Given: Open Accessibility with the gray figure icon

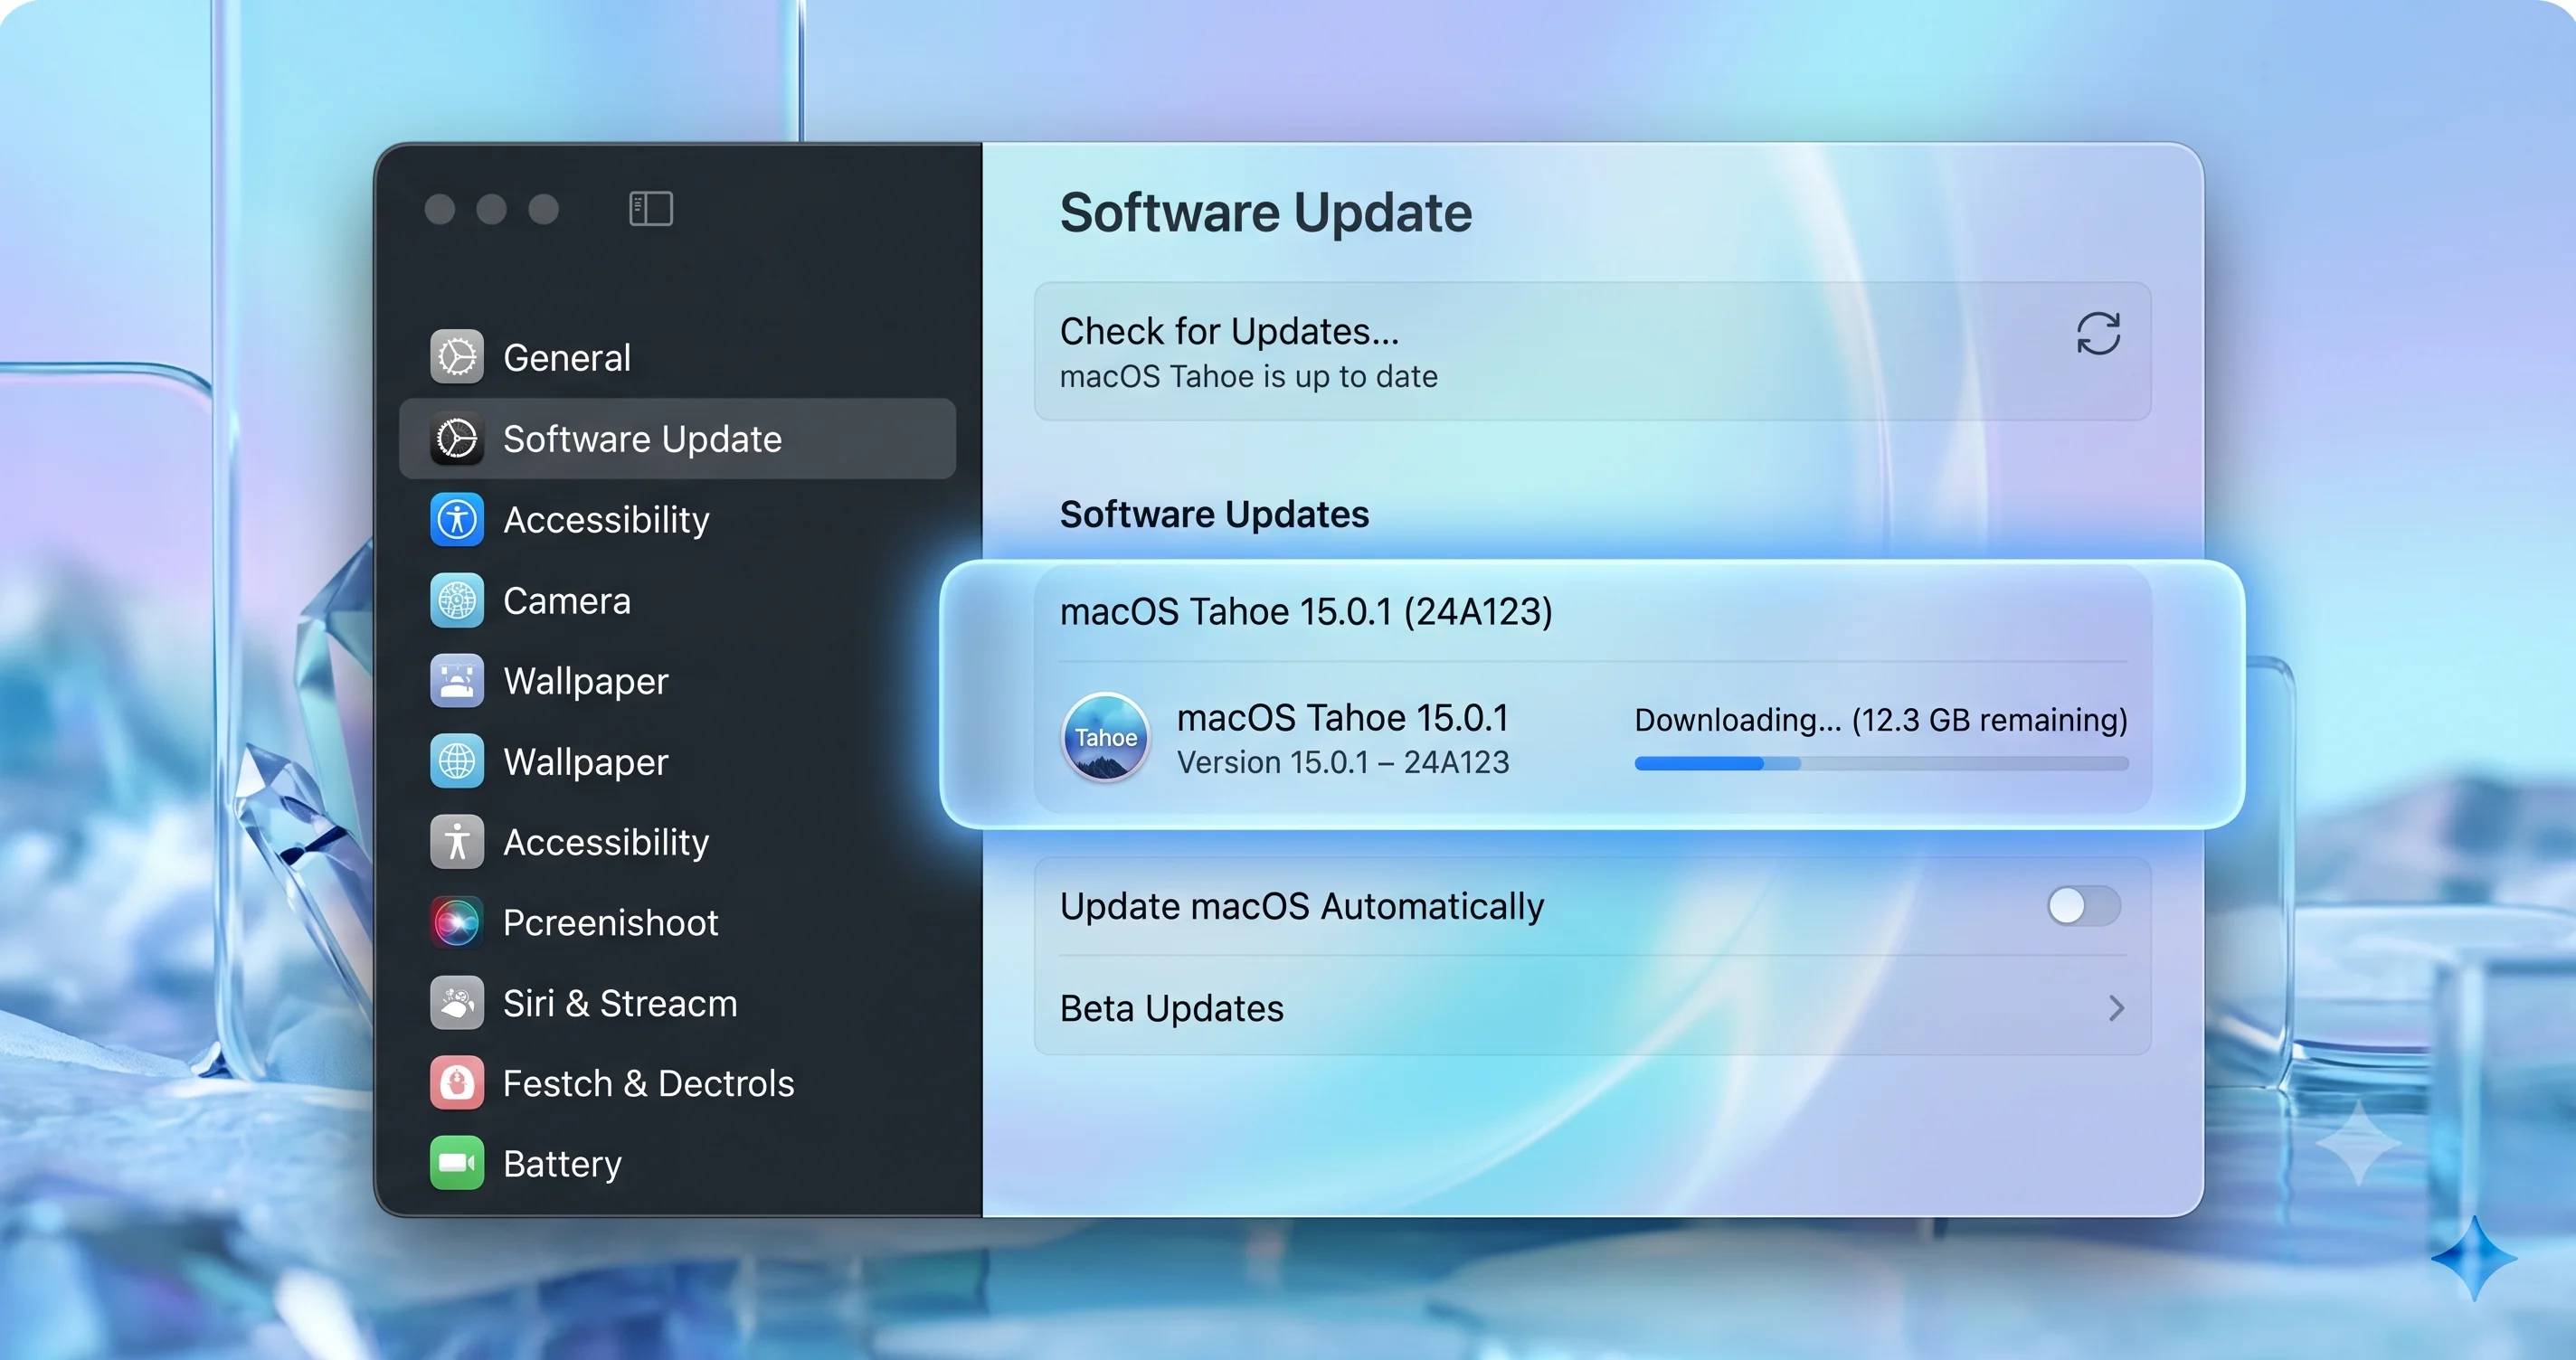Looking at the screenshot, I should click(x=677, y=842).
